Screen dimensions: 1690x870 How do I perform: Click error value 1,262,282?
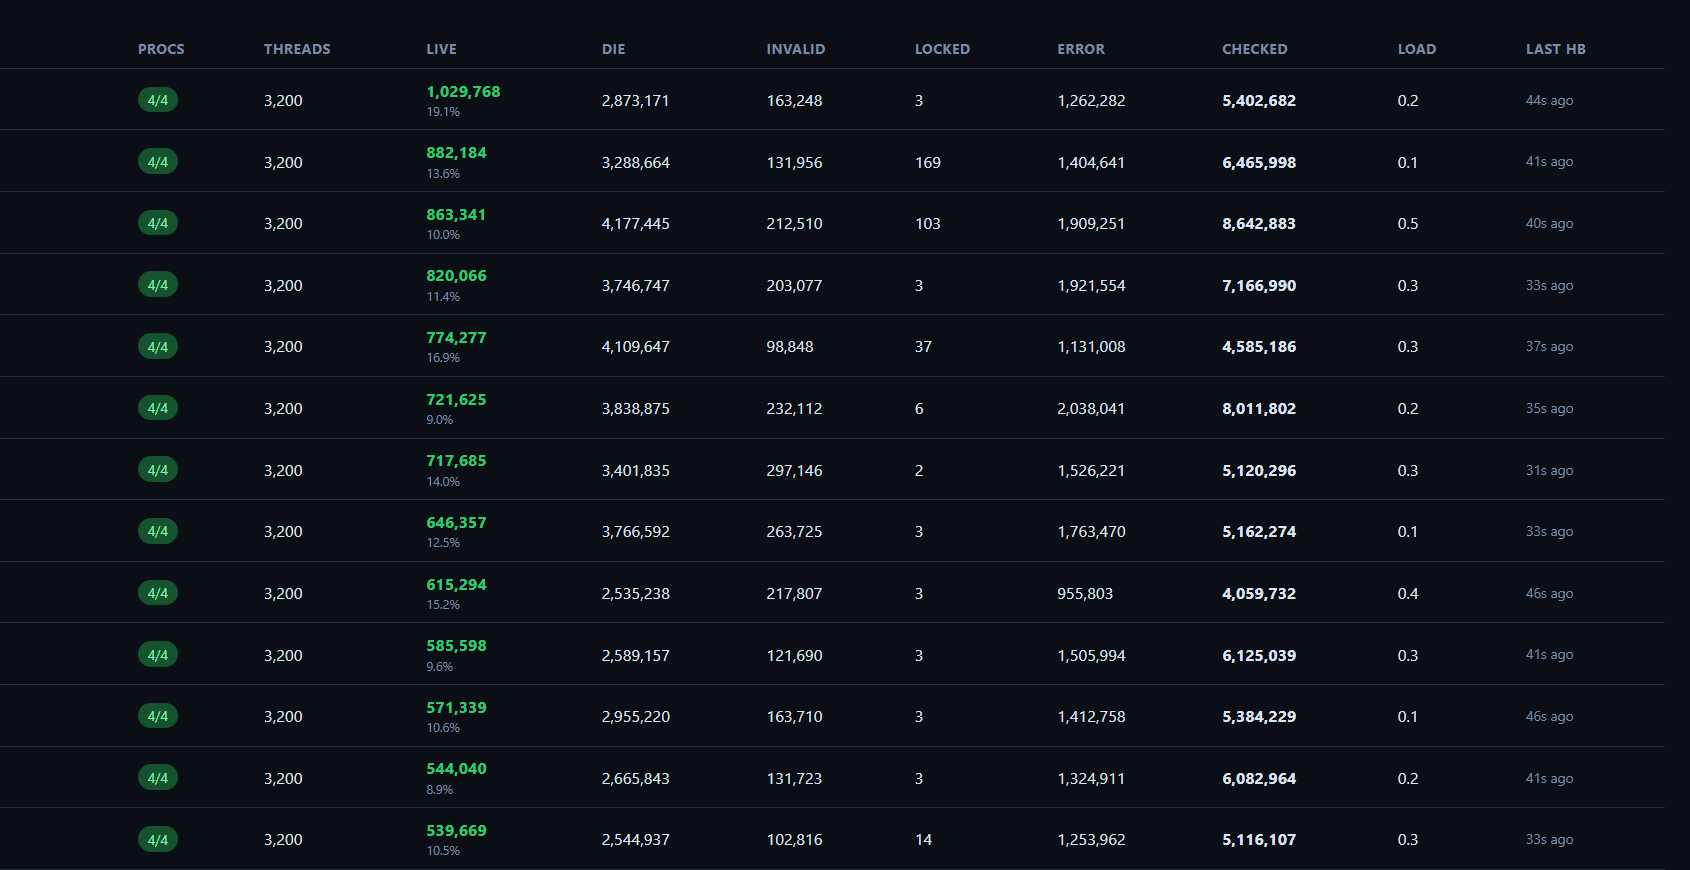(1091, 101)
